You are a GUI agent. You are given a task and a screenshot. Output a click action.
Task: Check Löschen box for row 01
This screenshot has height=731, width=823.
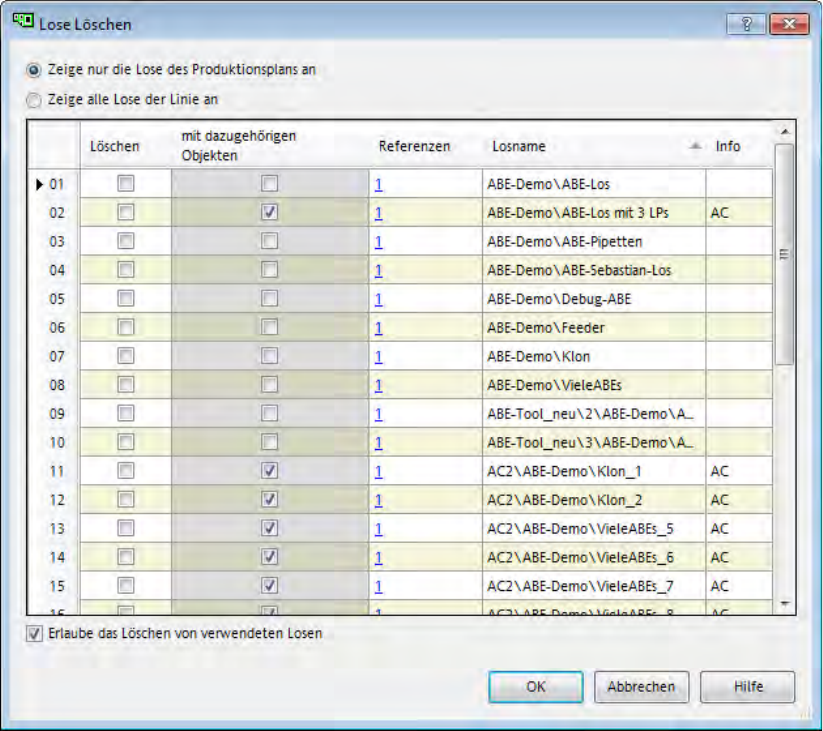[125, 184]
